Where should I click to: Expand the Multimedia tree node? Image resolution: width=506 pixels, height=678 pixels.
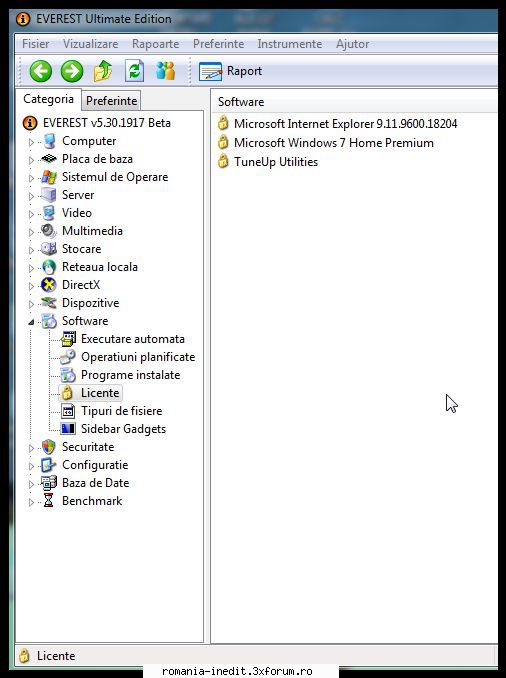[31, 232]
